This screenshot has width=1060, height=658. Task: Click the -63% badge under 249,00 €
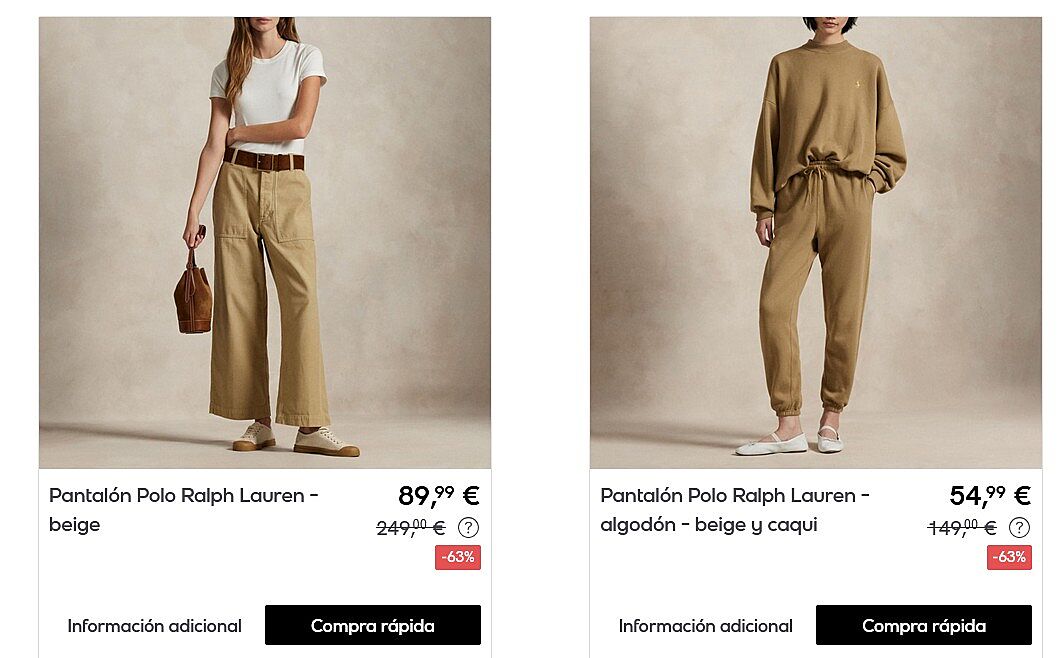[x=458, y=557]
